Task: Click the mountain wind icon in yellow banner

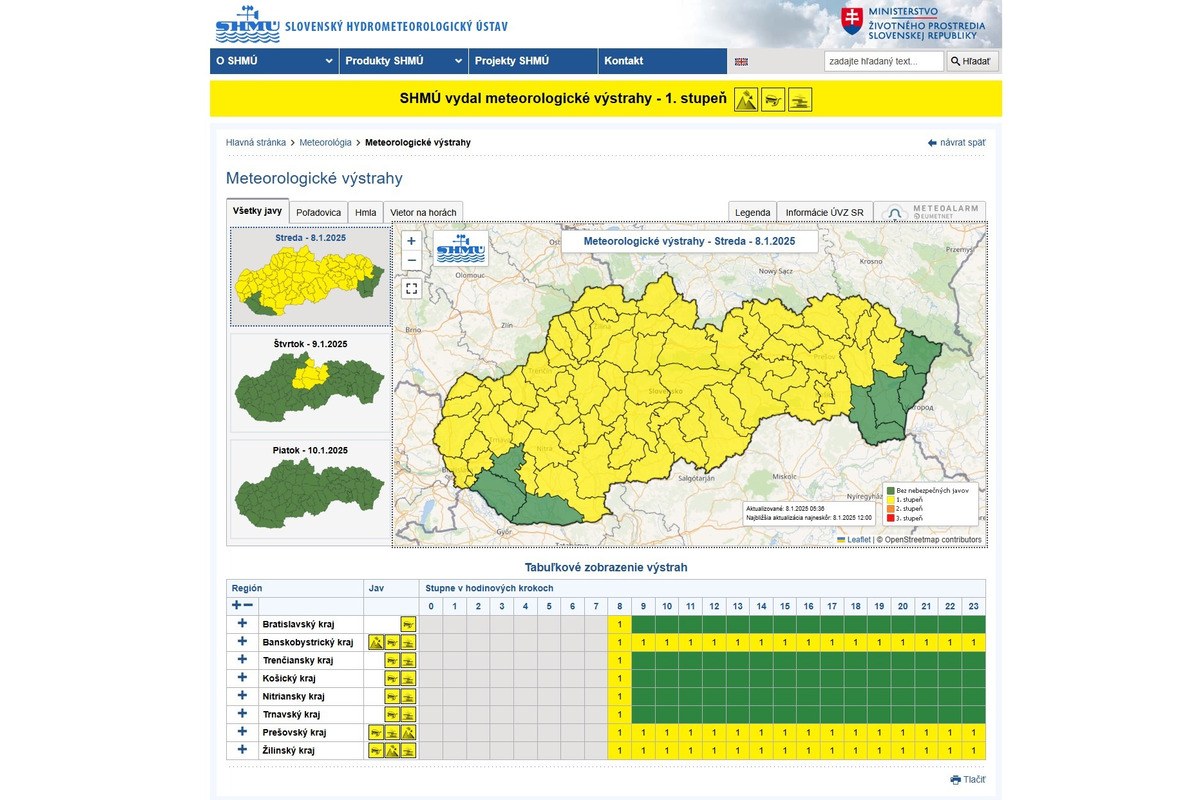Action: tap(746, 100)
